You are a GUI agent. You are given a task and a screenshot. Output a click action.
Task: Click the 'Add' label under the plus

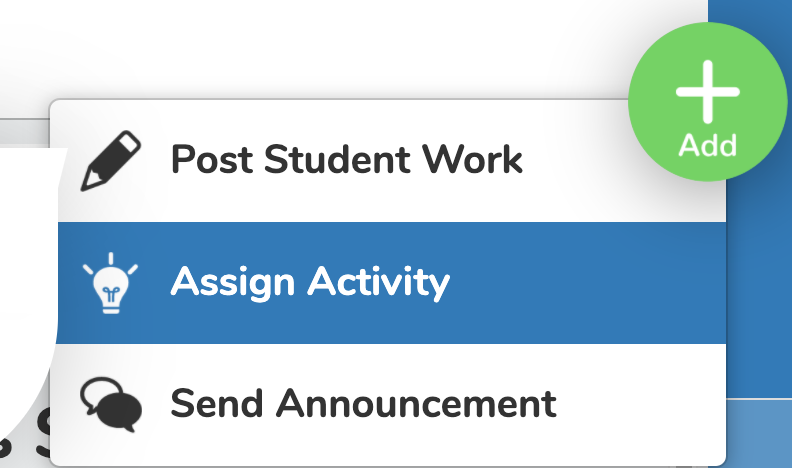point(708,146)
